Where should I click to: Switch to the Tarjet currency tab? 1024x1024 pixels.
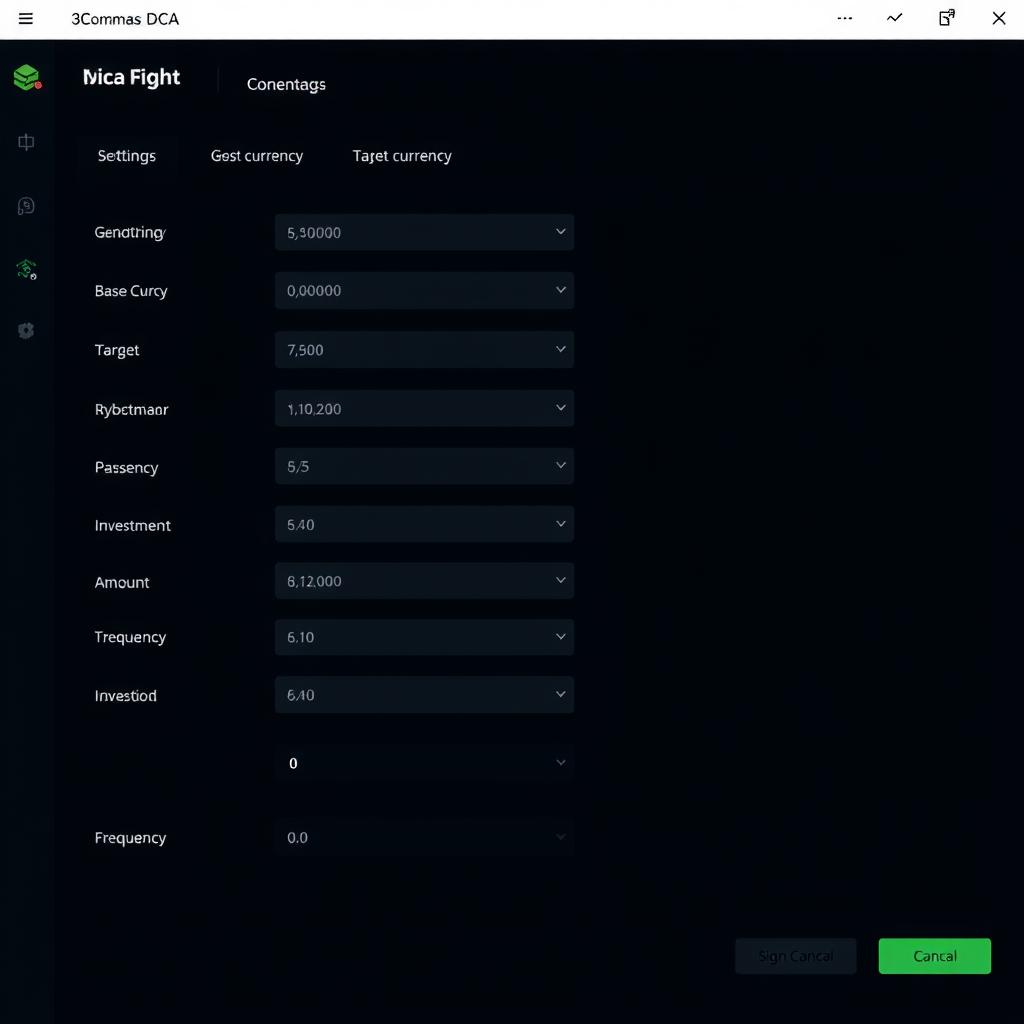point(402,156)
